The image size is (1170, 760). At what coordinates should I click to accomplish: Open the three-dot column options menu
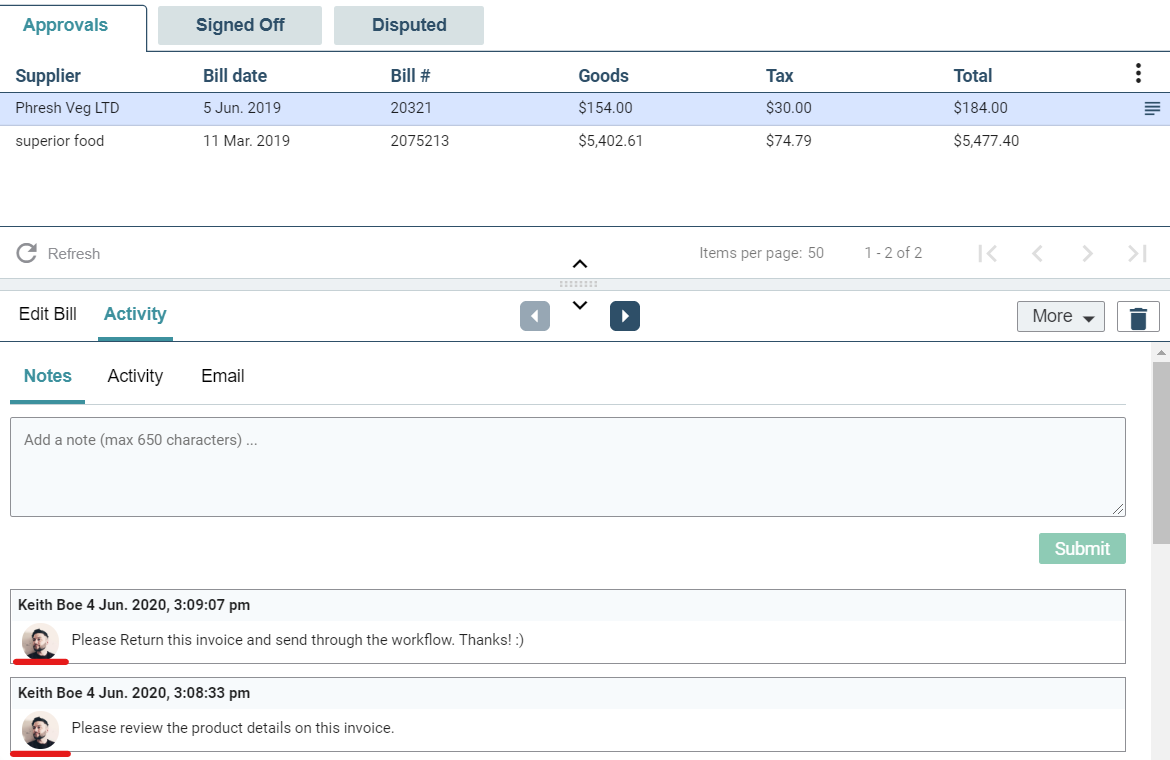coord(1138,73)
